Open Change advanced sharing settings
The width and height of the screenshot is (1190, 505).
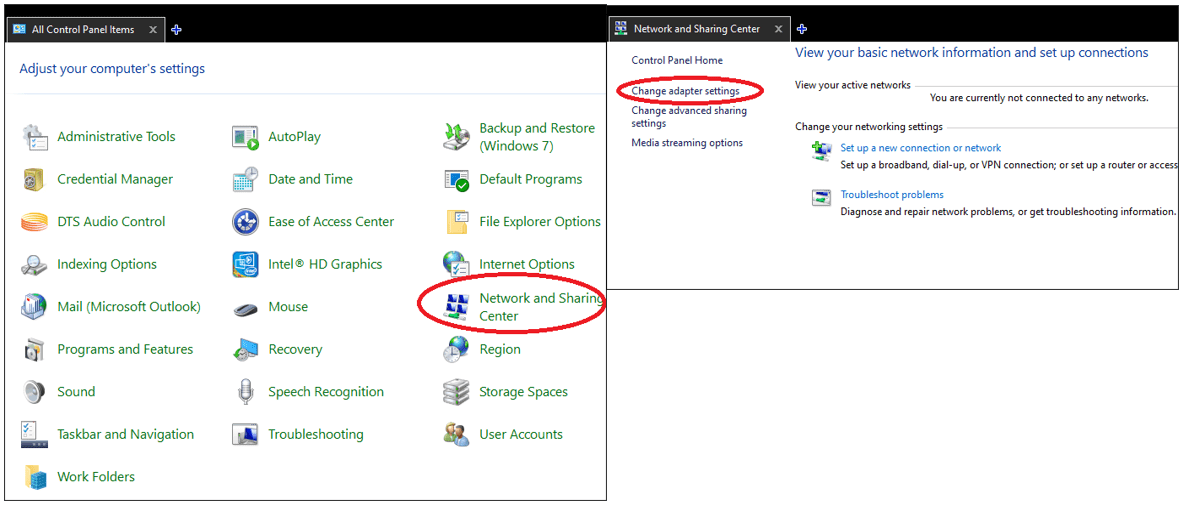point(689,117)
